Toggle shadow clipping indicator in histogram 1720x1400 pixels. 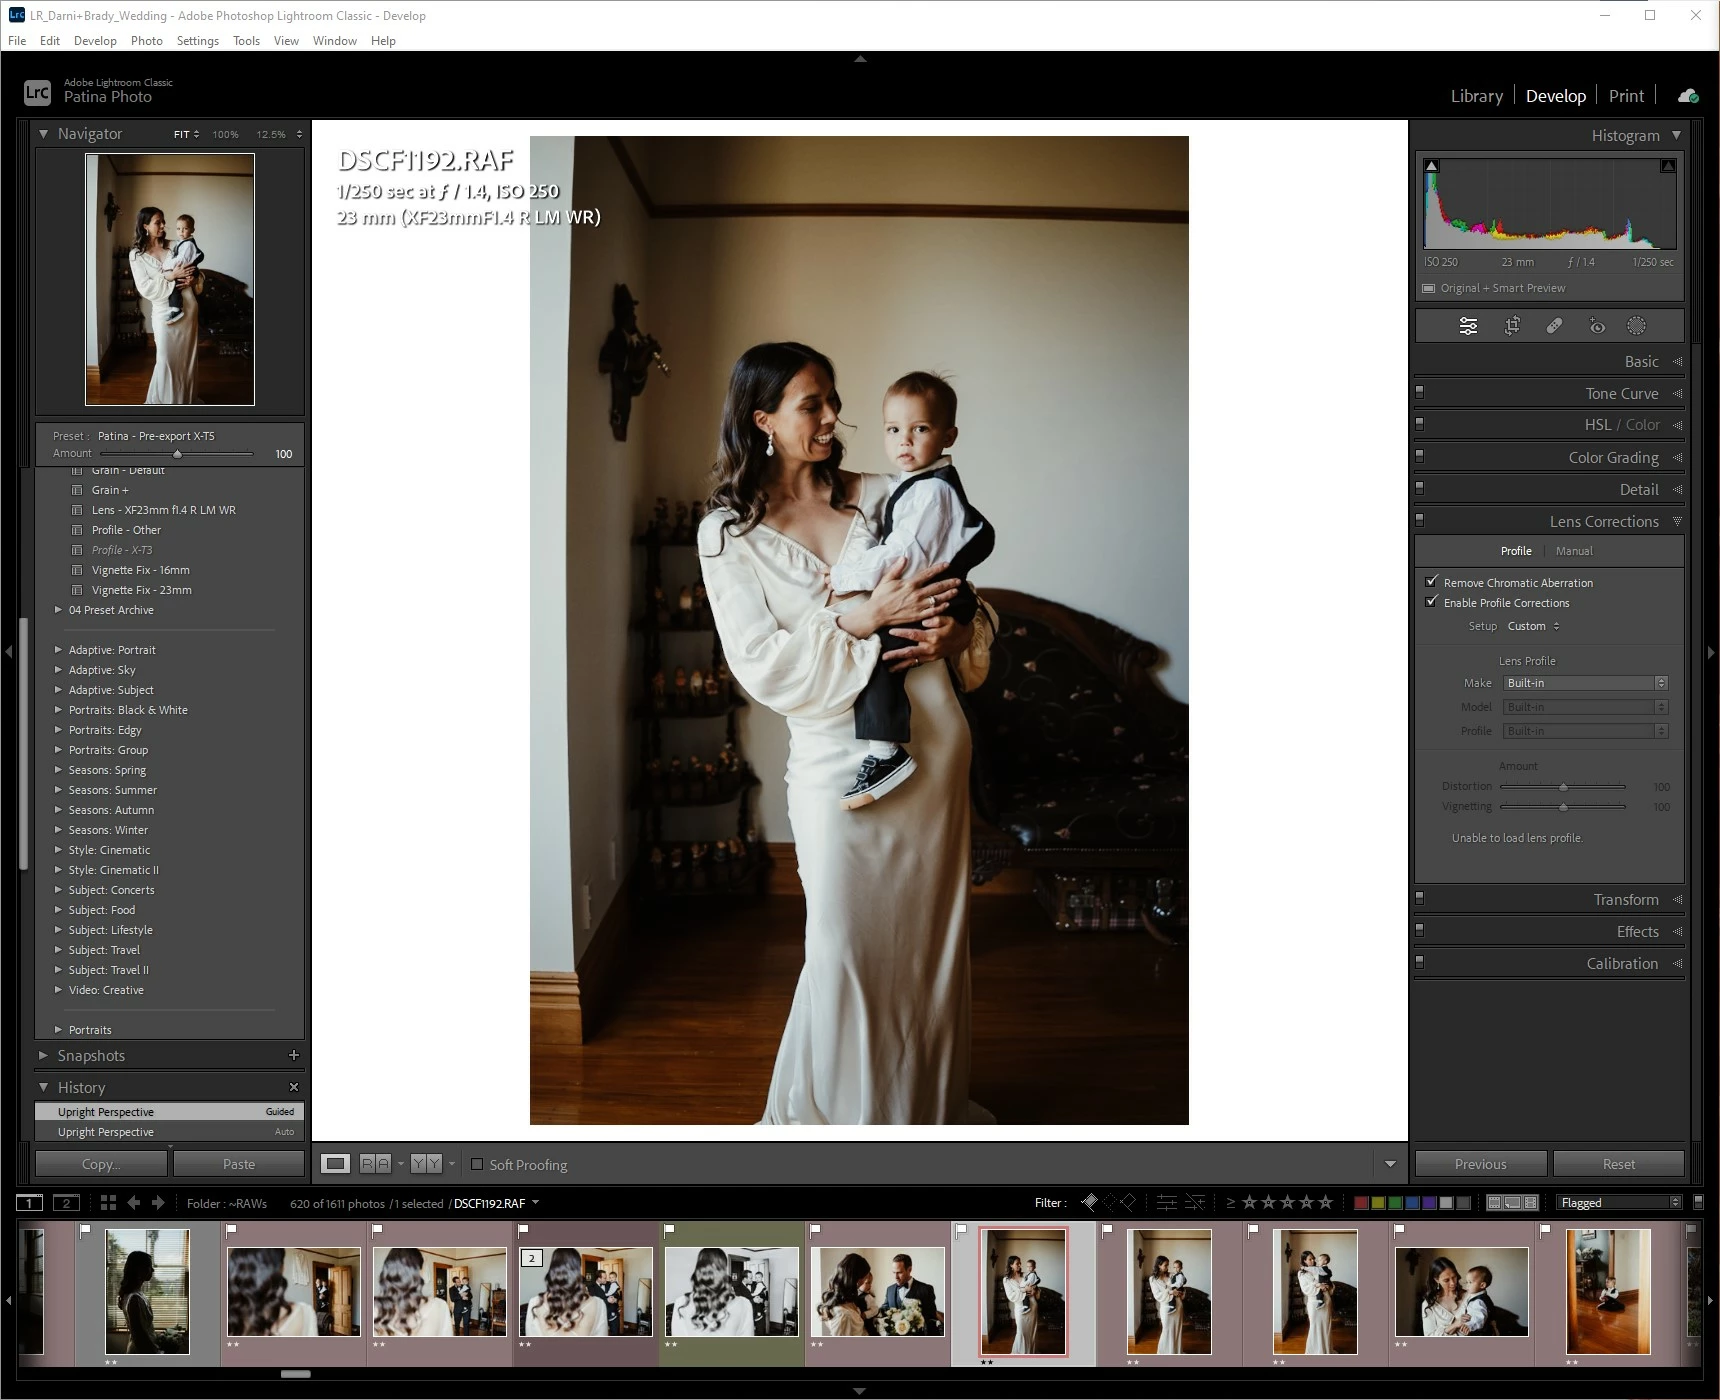point(1432,166)
